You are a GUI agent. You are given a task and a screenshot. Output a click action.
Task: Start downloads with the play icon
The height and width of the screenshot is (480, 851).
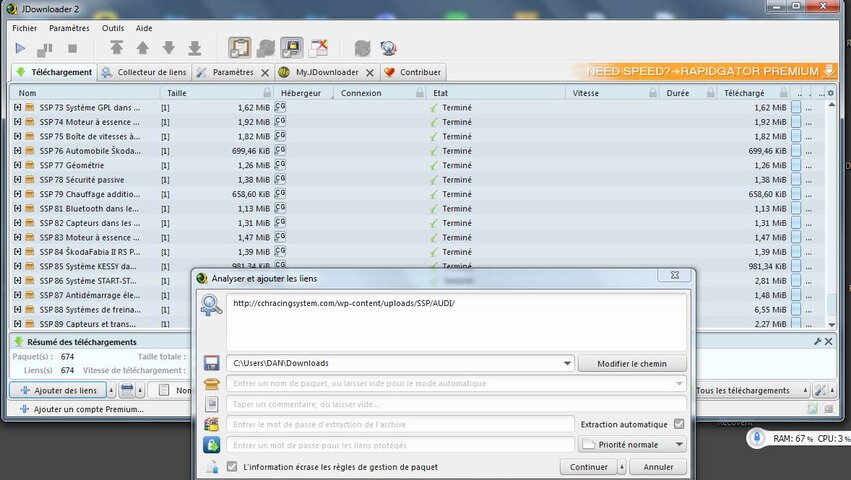(x=20, y=48)
